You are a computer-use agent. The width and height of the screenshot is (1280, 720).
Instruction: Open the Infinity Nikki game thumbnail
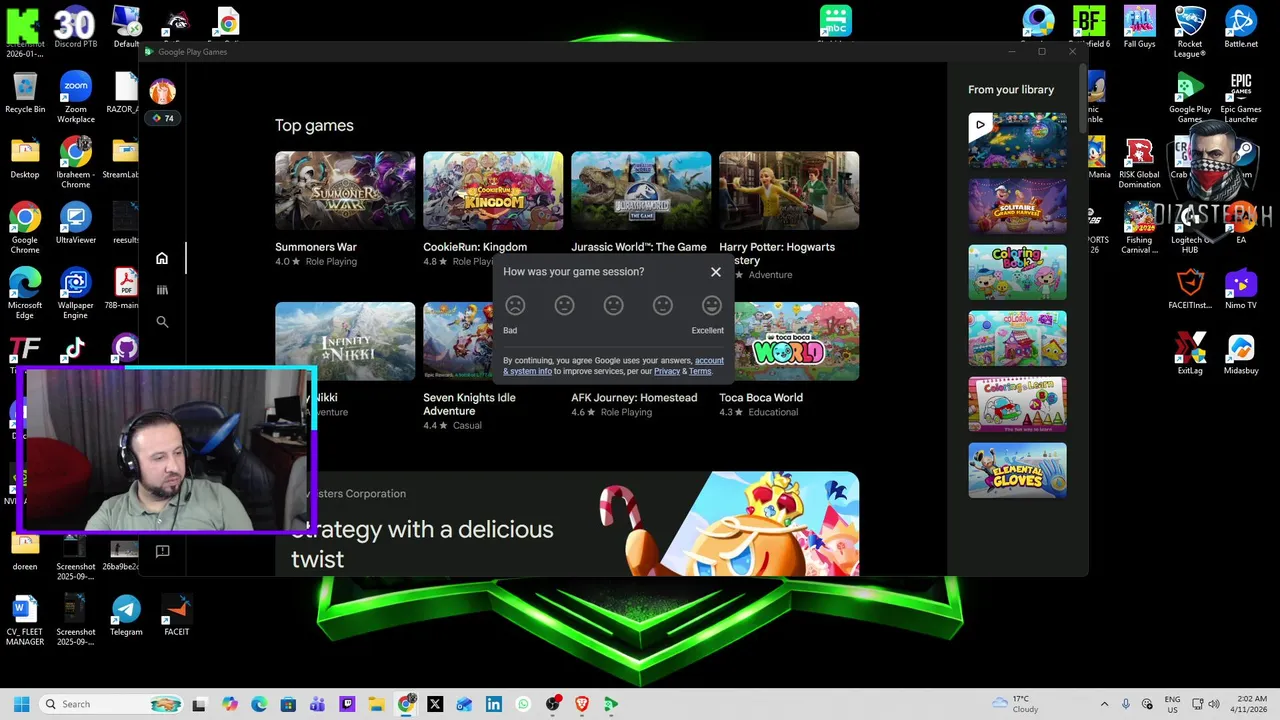345,341
